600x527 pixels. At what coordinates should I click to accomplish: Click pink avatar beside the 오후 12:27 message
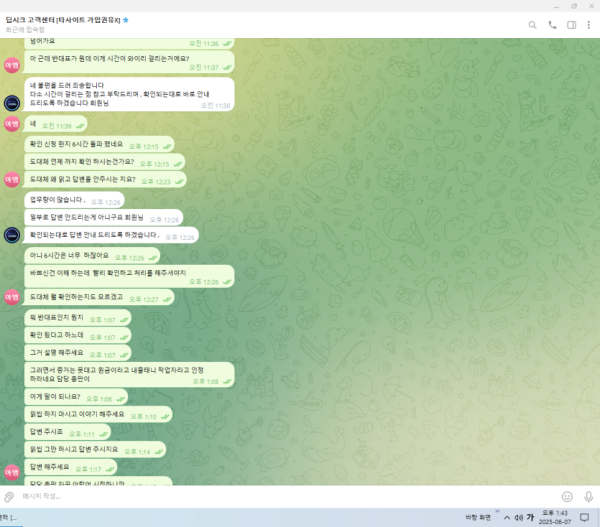click(12, 297)
